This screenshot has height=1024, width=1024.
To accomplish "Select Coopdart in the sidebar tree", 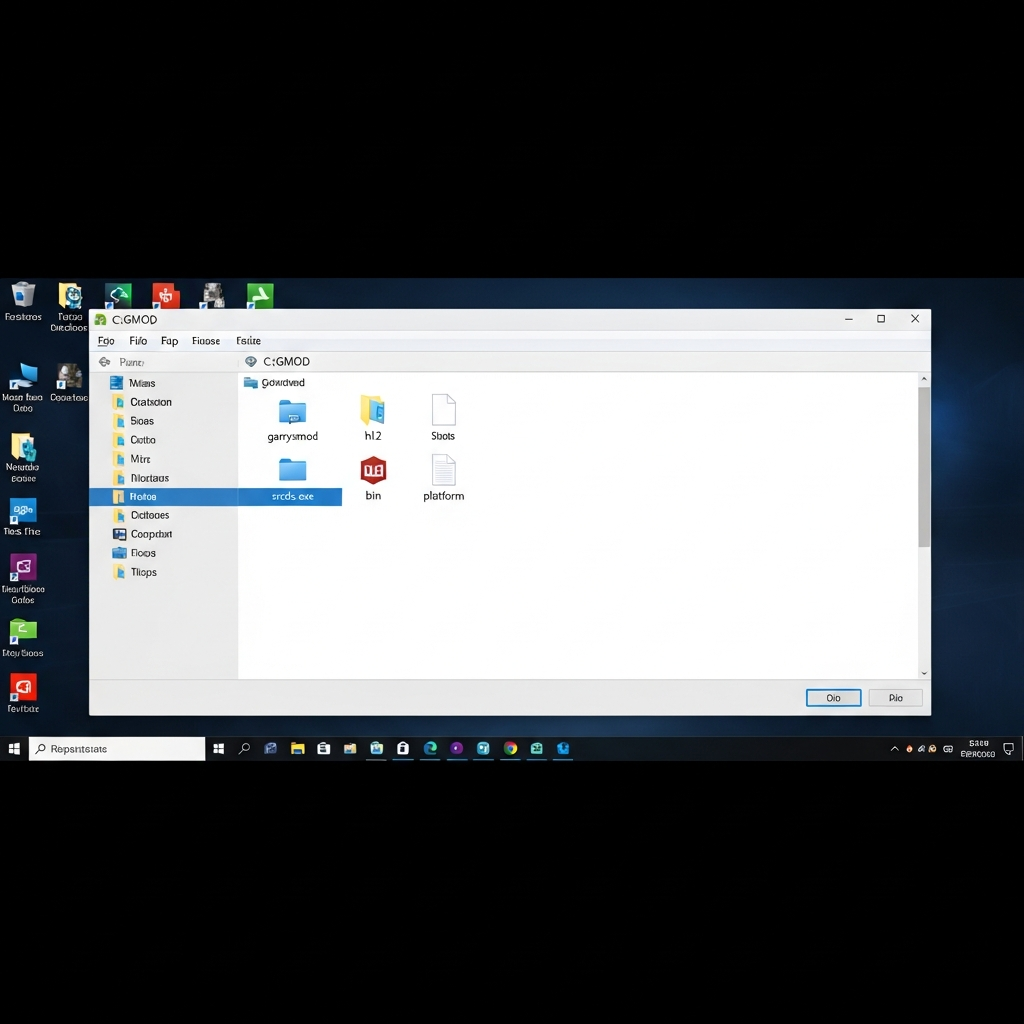I will [151, 534].
